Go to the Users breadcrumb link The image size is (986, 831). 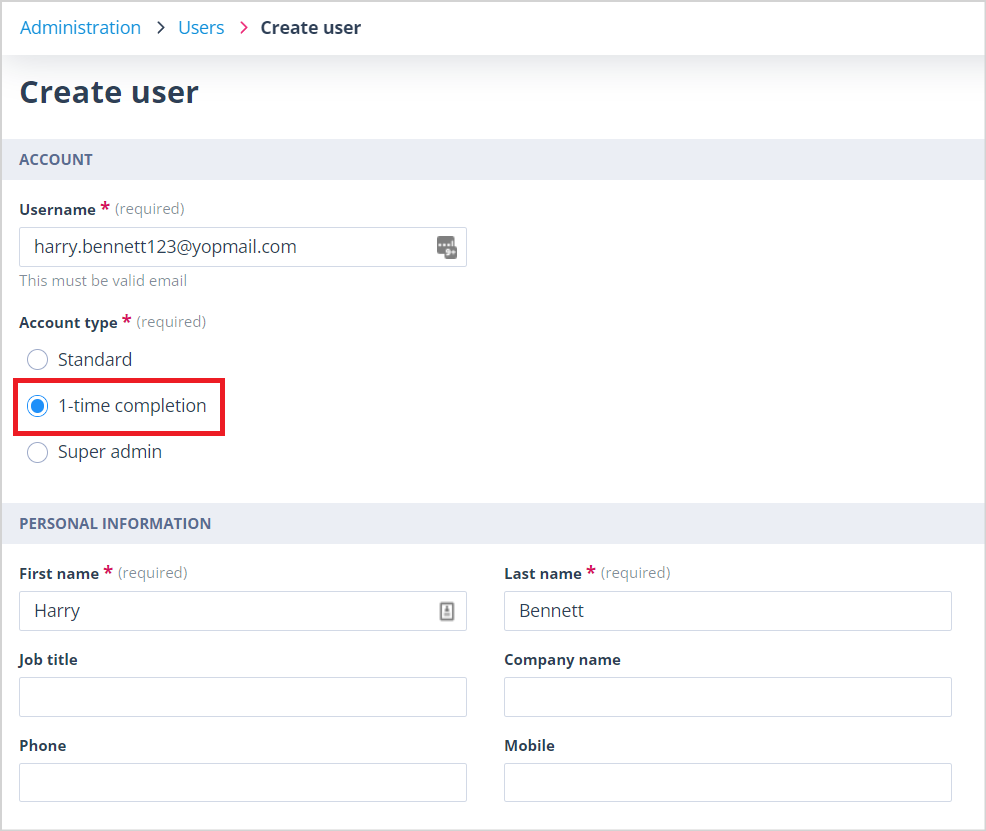point(201,28)
